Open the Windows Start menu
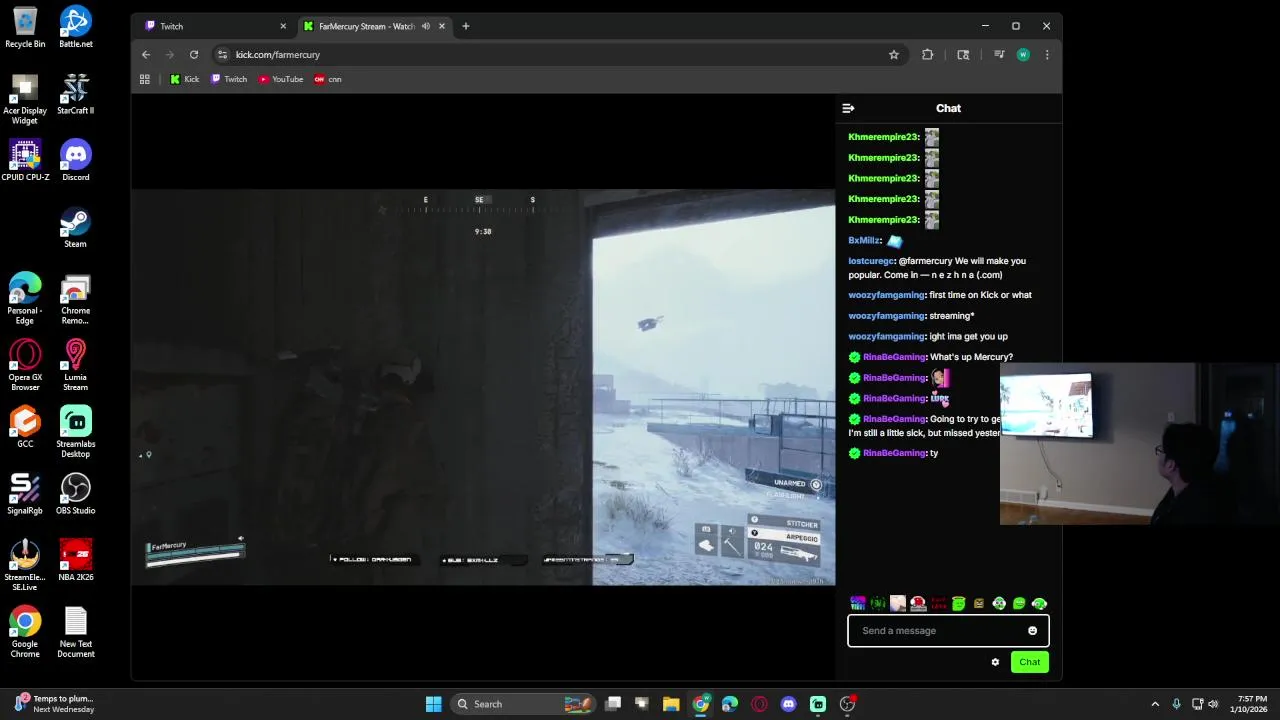 click(433, 704)
